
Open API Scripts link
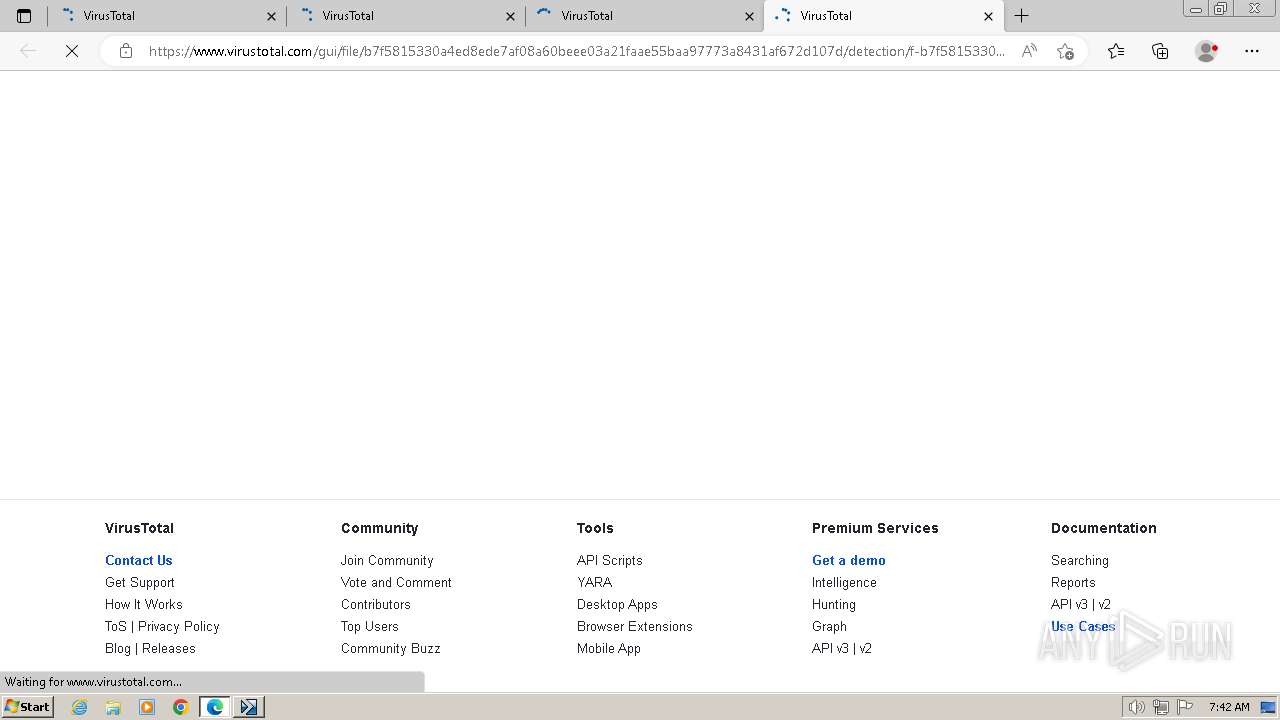610,560
